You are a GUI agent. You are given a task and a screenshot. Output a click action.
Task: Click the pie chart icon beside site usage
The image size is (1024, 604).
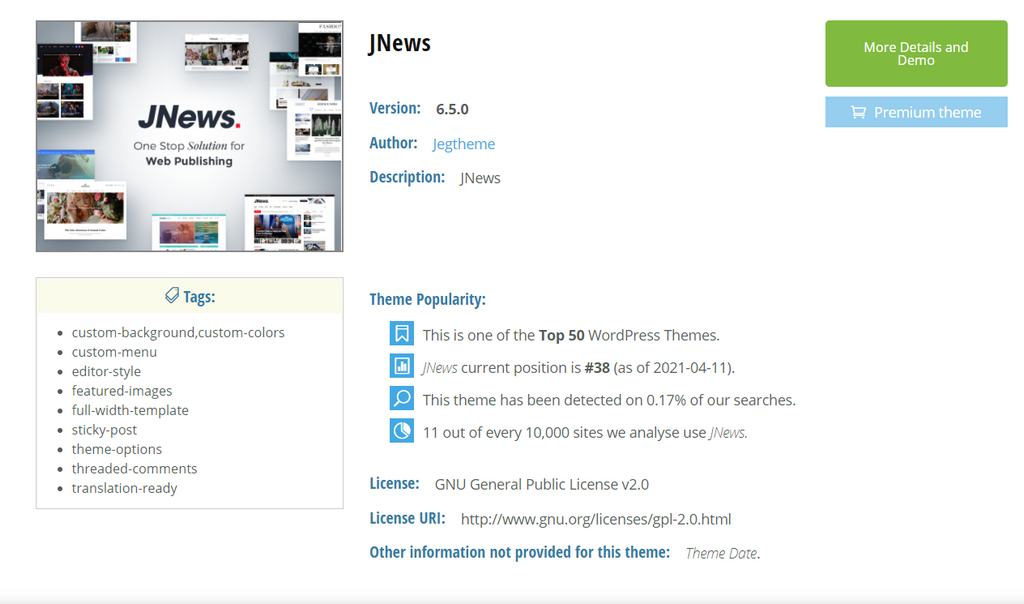[401, 431]
